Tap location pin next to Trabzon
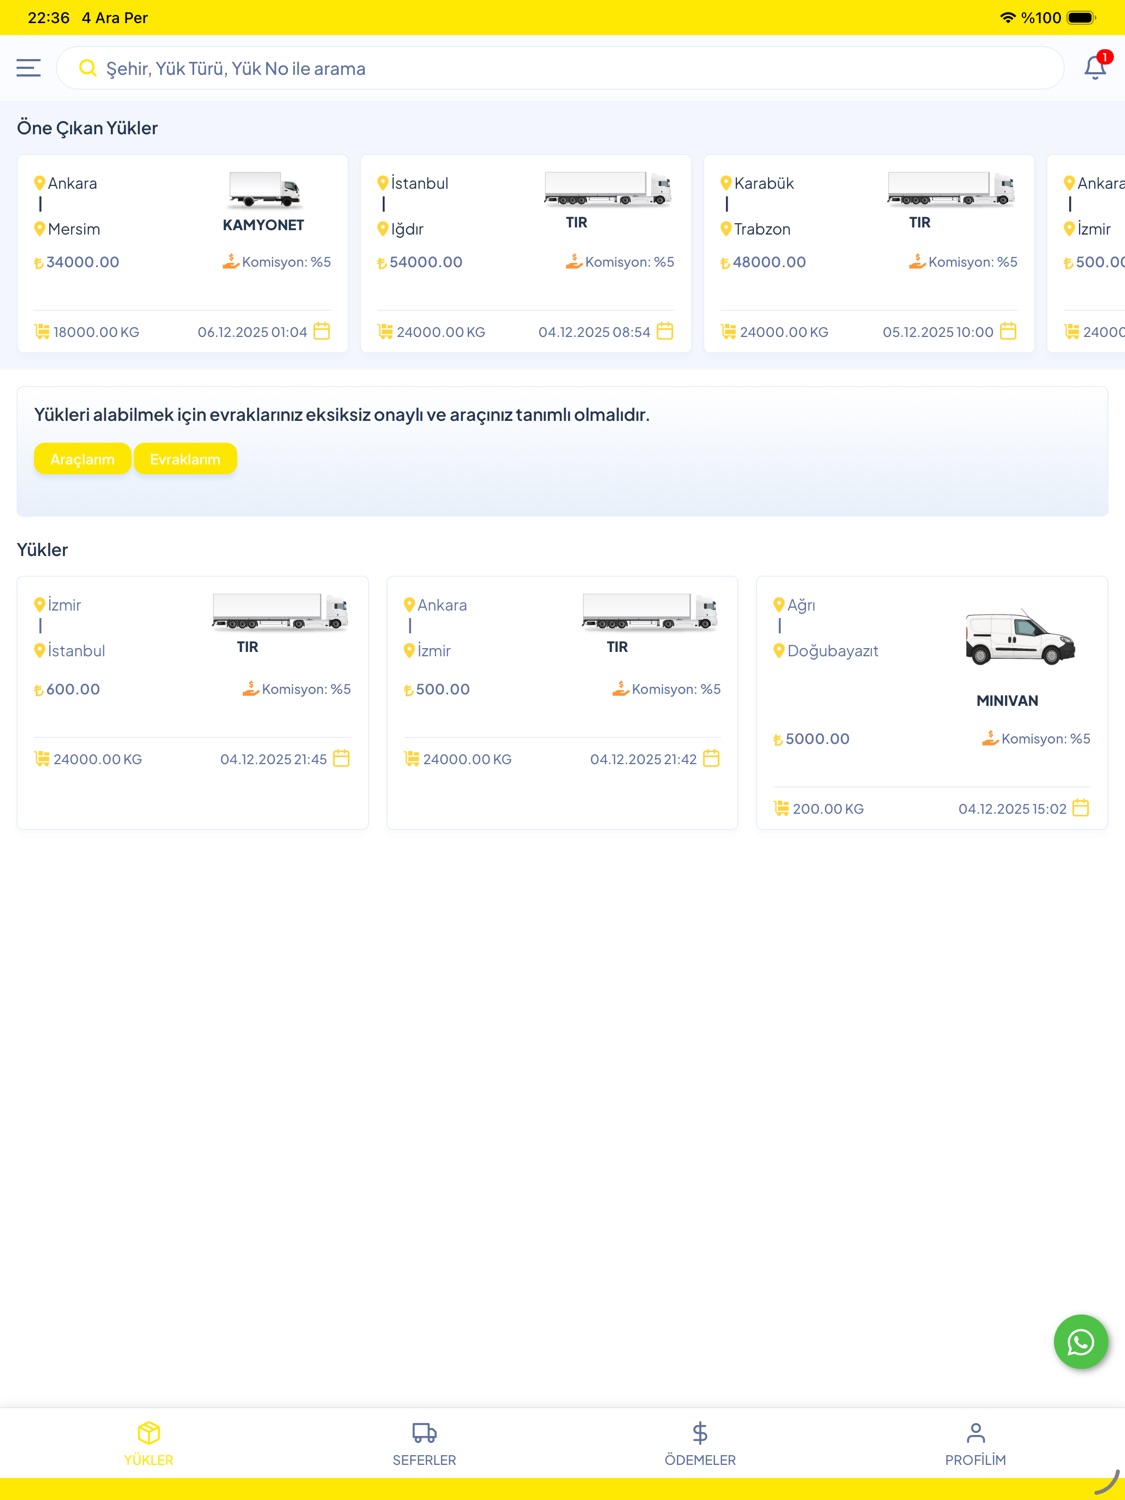This screenshot has height=1500, width=1125. (726, 229)
